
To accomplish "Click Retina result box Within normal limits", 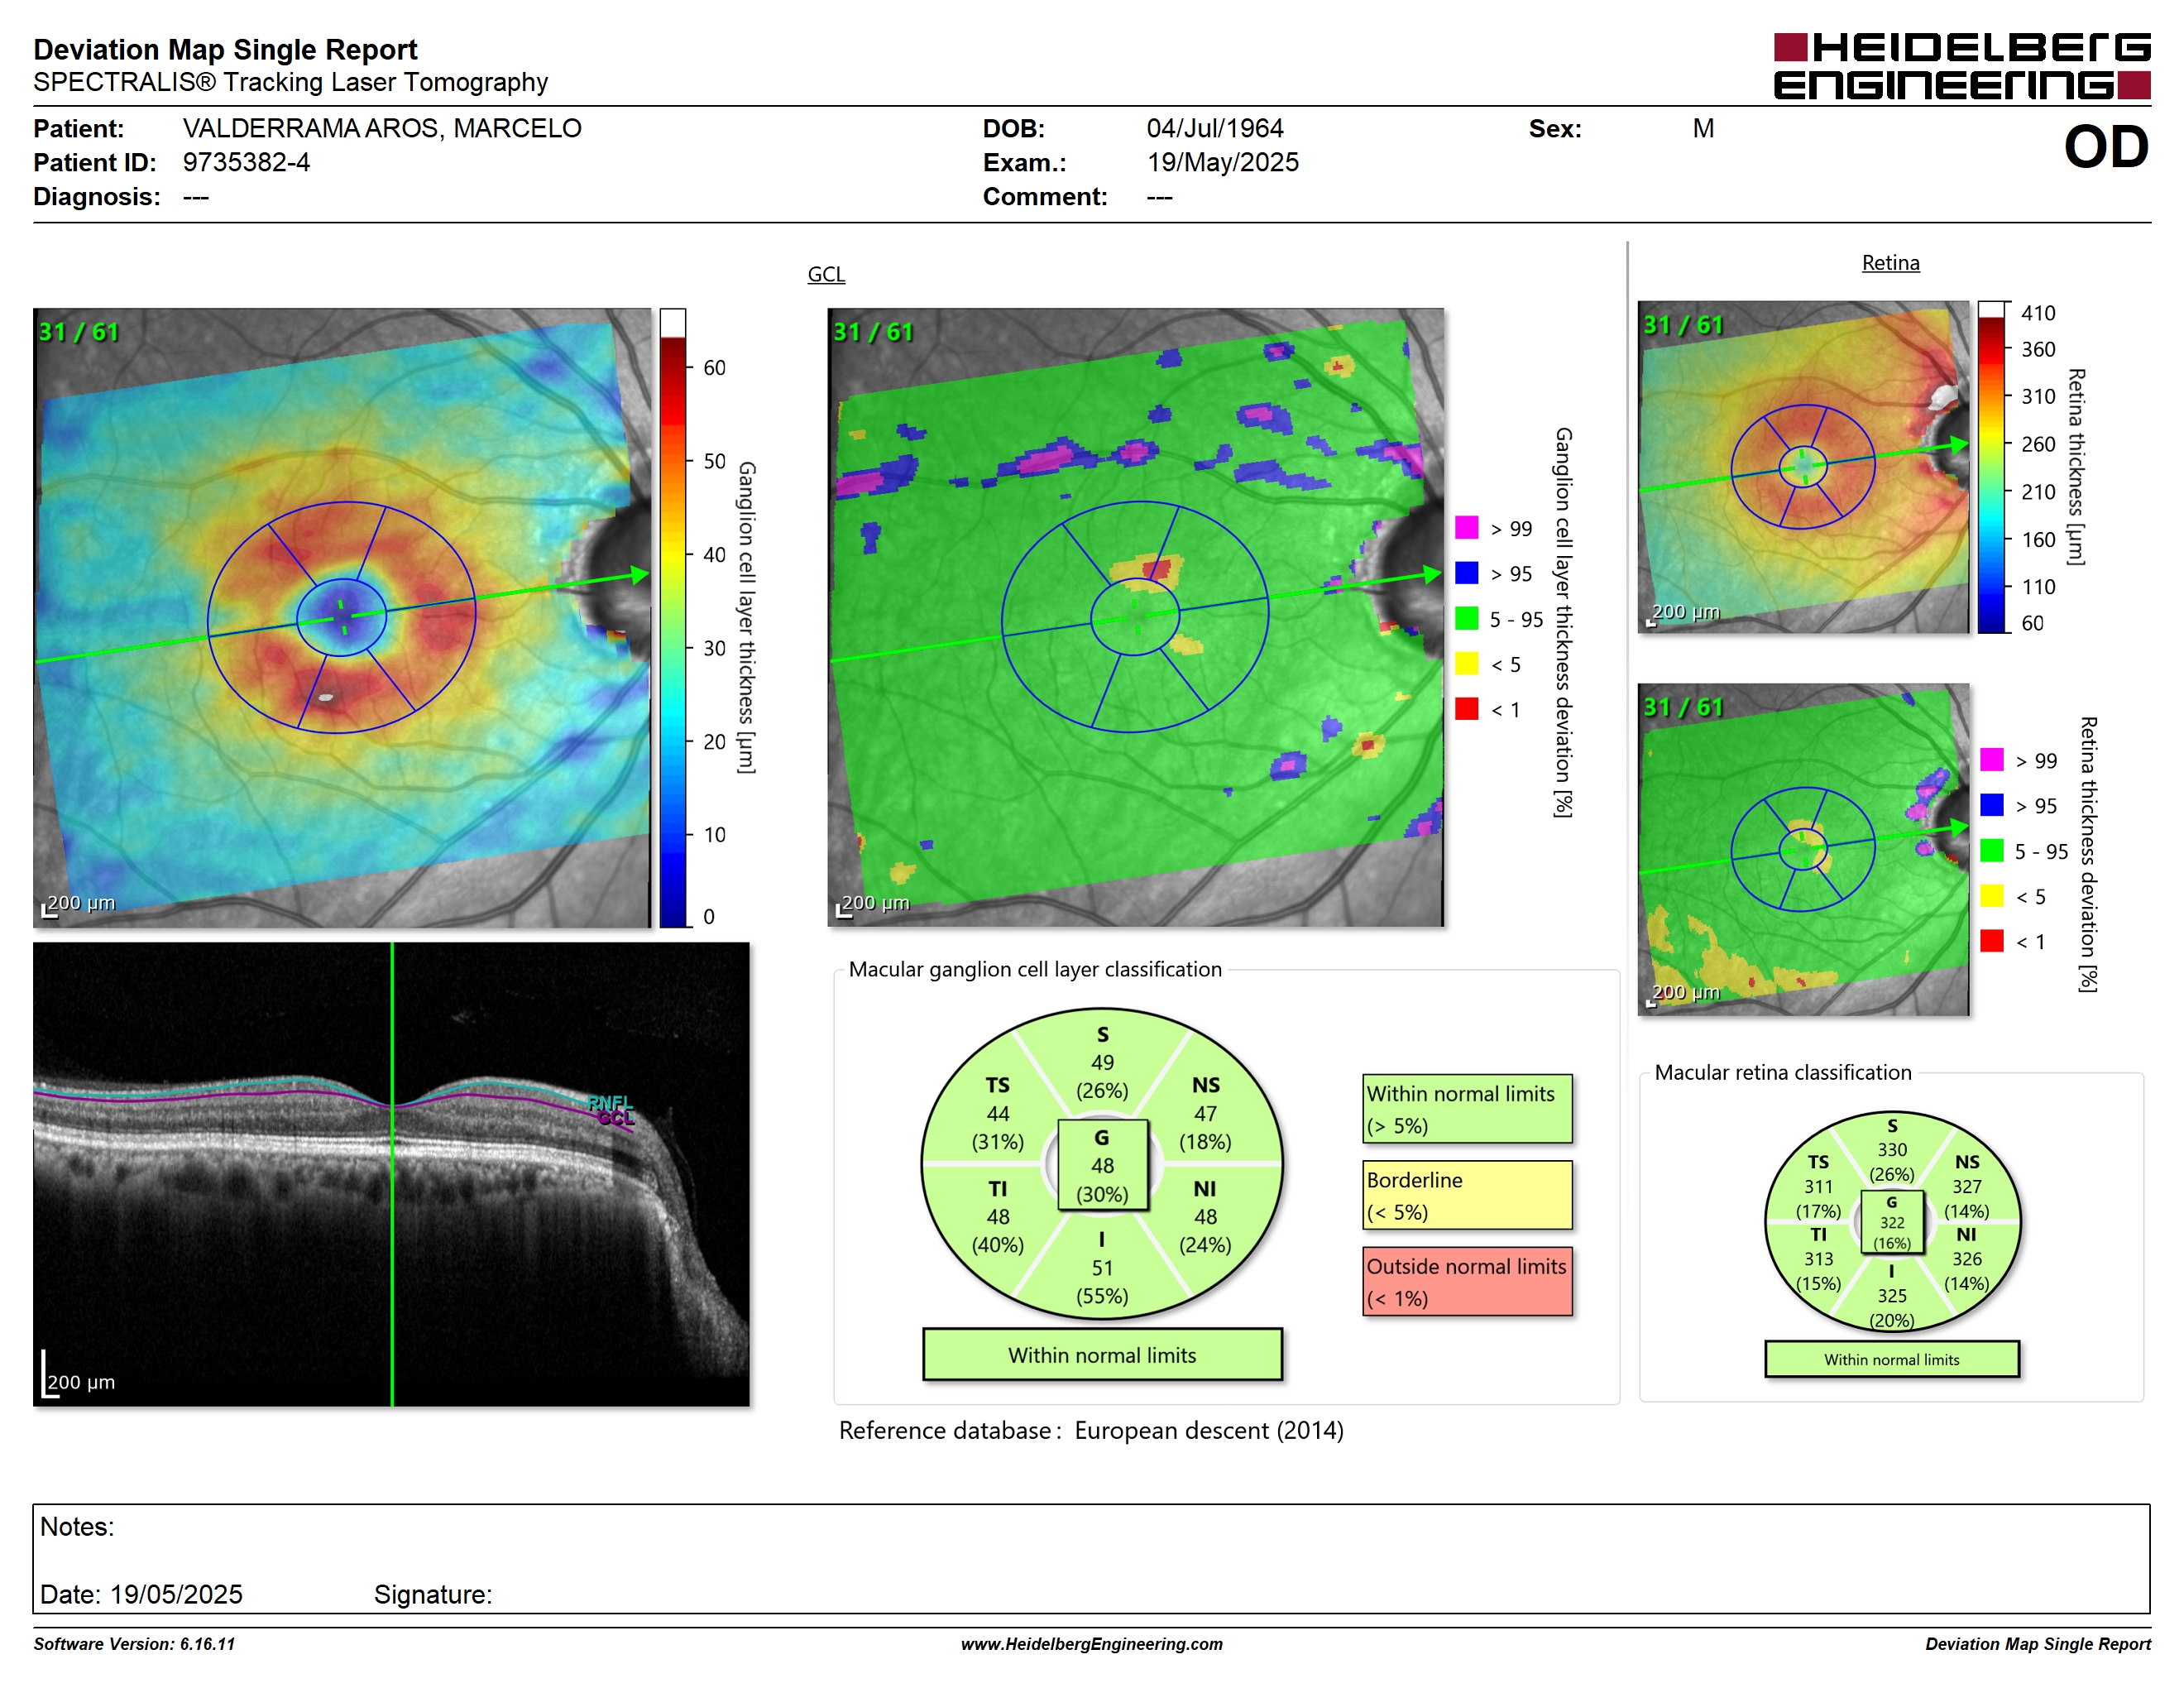I will tap(1891, 1359).
